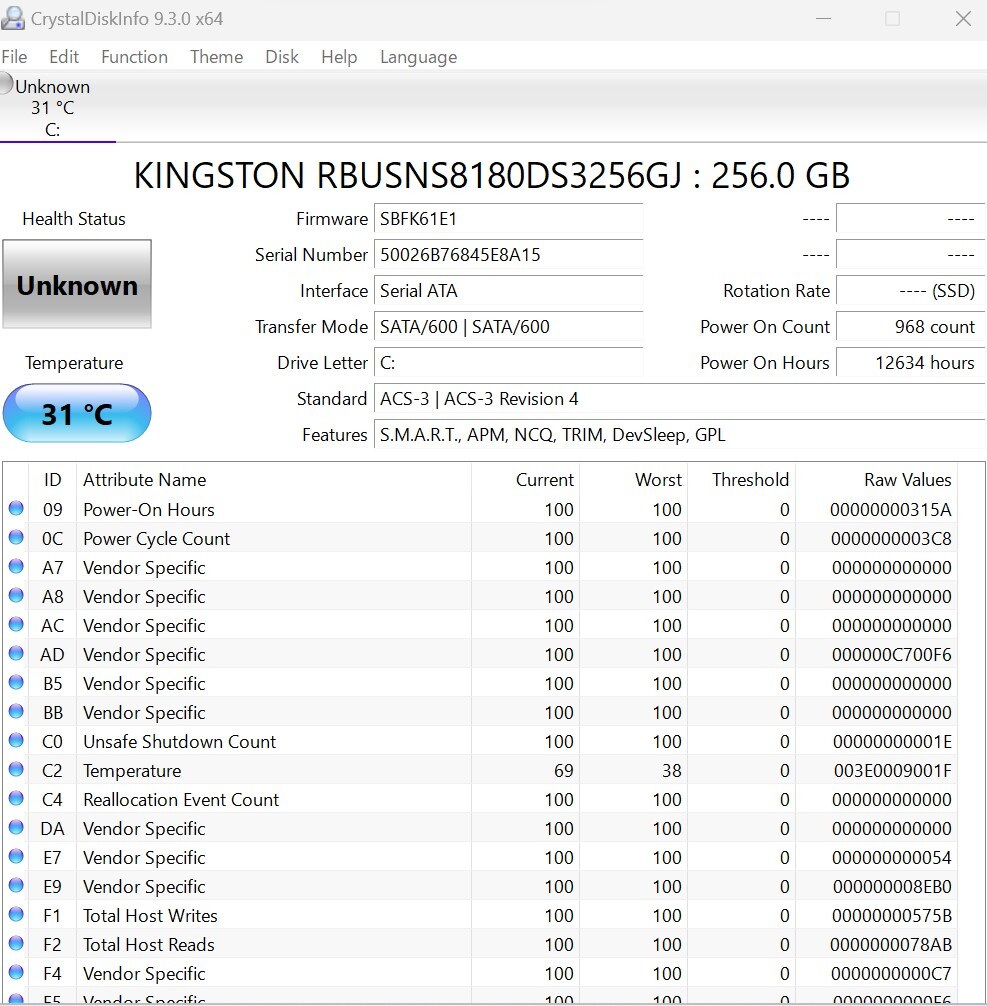Viewport: 987px width, 1006px height.
Task: Open the Language menu
Action: 418,57
